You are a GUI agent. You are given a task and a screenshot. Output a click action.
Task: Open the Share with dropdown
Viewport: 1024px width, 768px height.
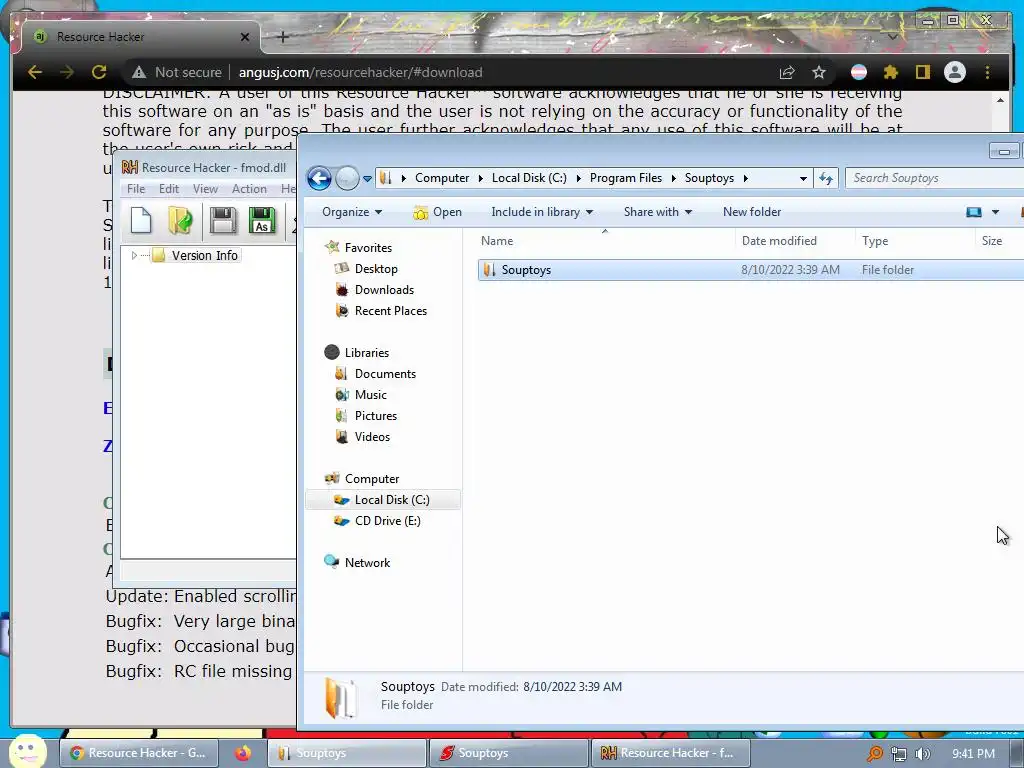click(658, 212)
